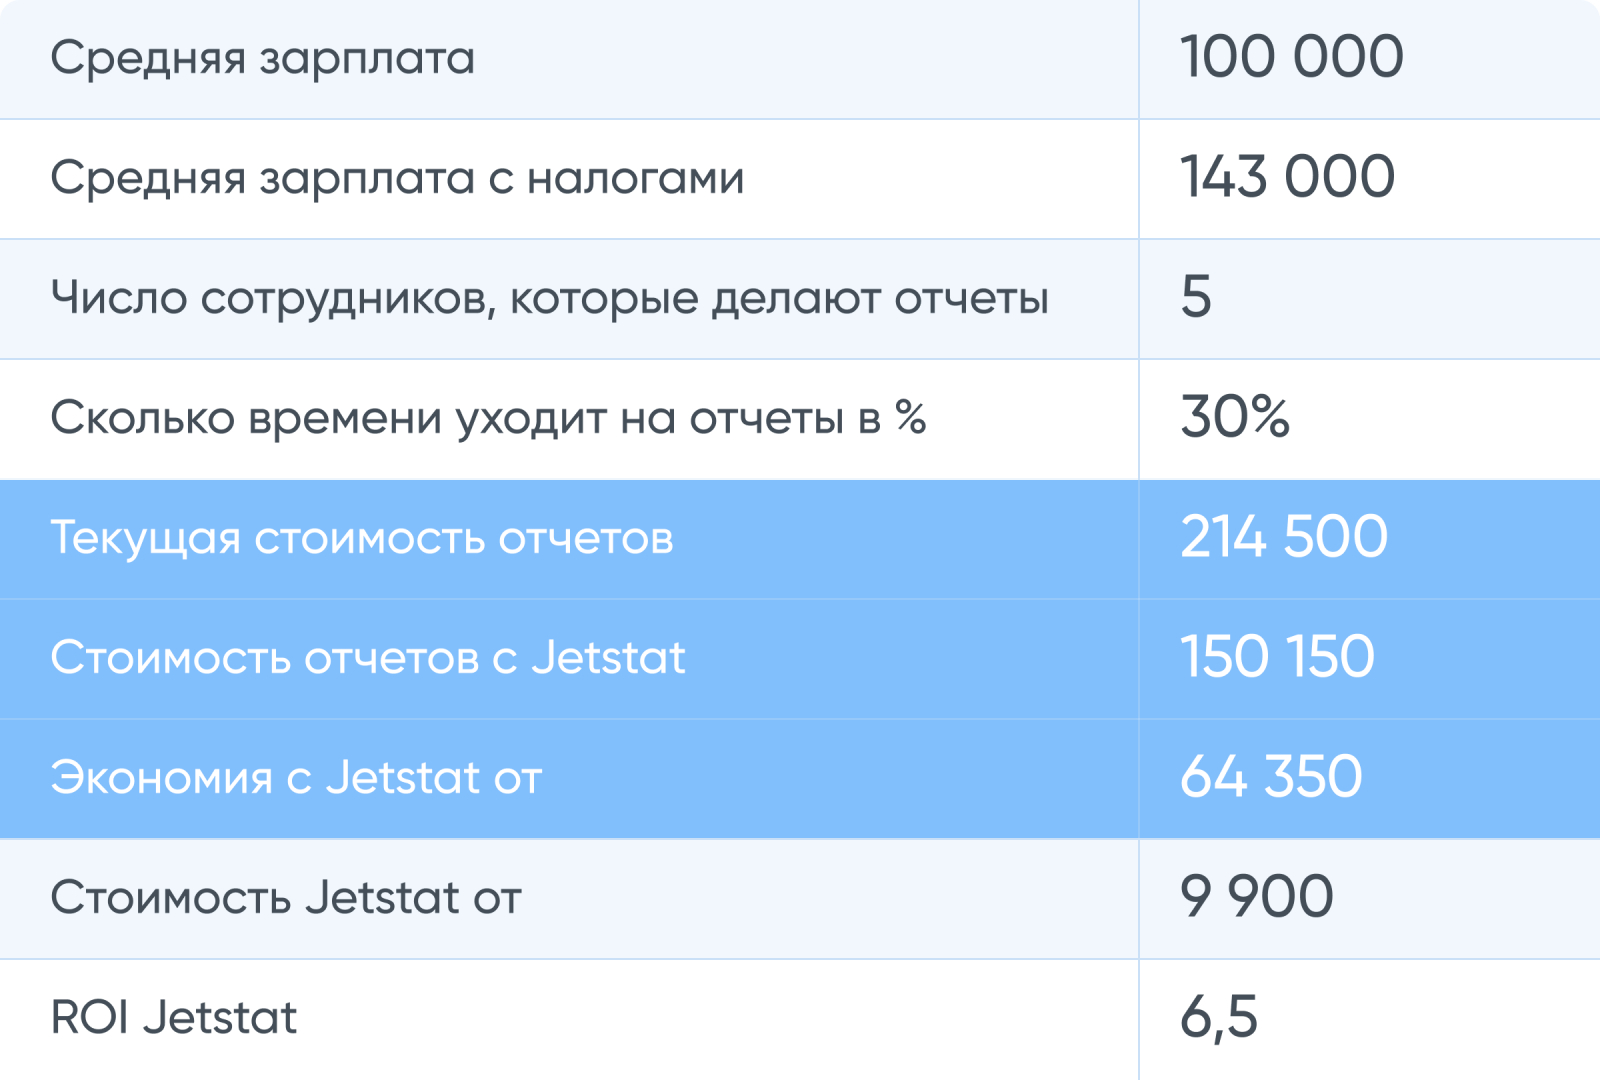Select the 150 150 value cell
This screenshot has width=1600, height=1080.
pos(1277,657)
